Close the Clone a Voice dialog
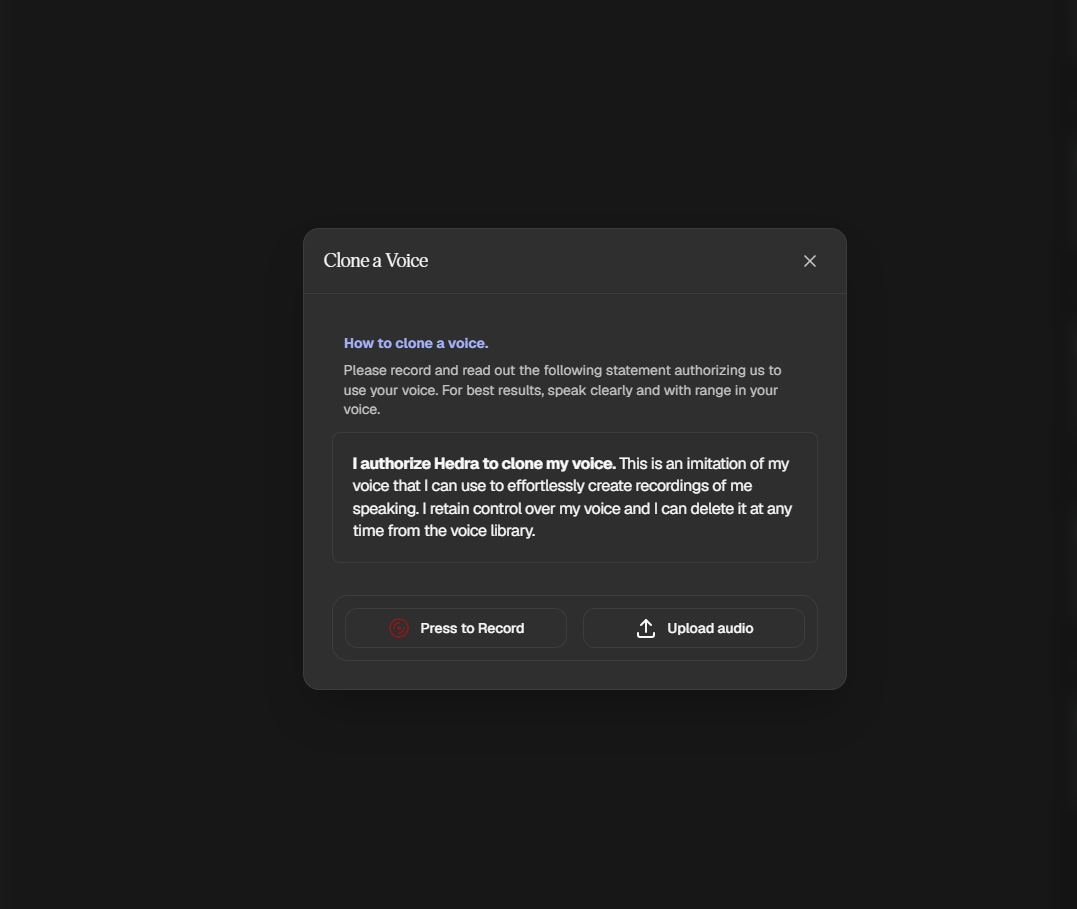The image size is (1077, 909). pyautogui.click(x=810, y=261)
